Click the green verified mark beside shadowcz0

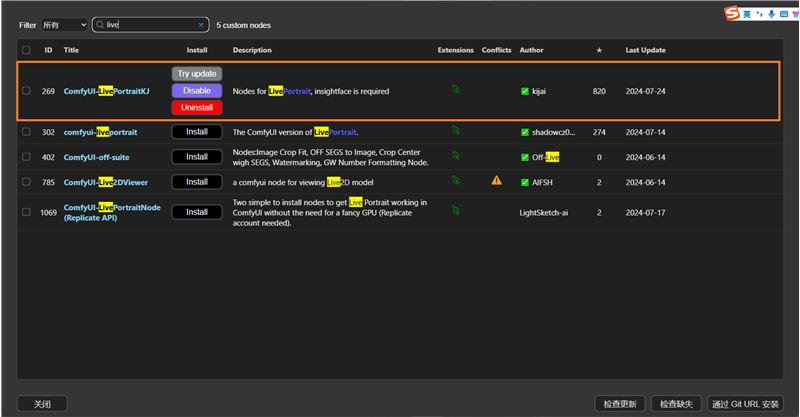[x=524, y=132]
